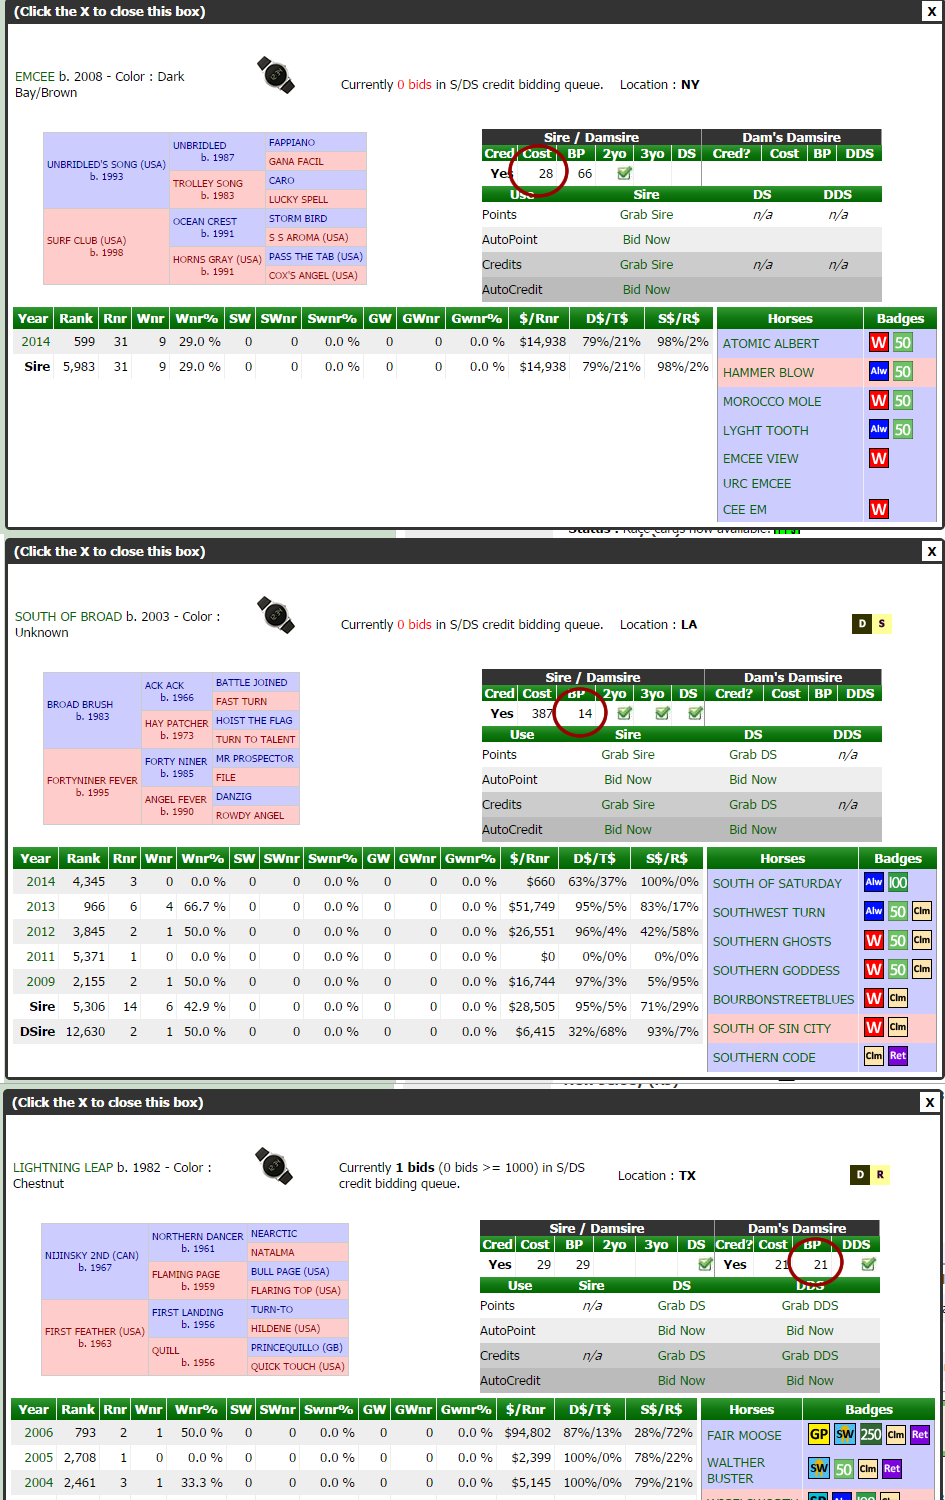This screenshot has width=945, height=1500.
Task: Click the yellow S badge for SOUTH OF BROAD
Action: point(881,624)
